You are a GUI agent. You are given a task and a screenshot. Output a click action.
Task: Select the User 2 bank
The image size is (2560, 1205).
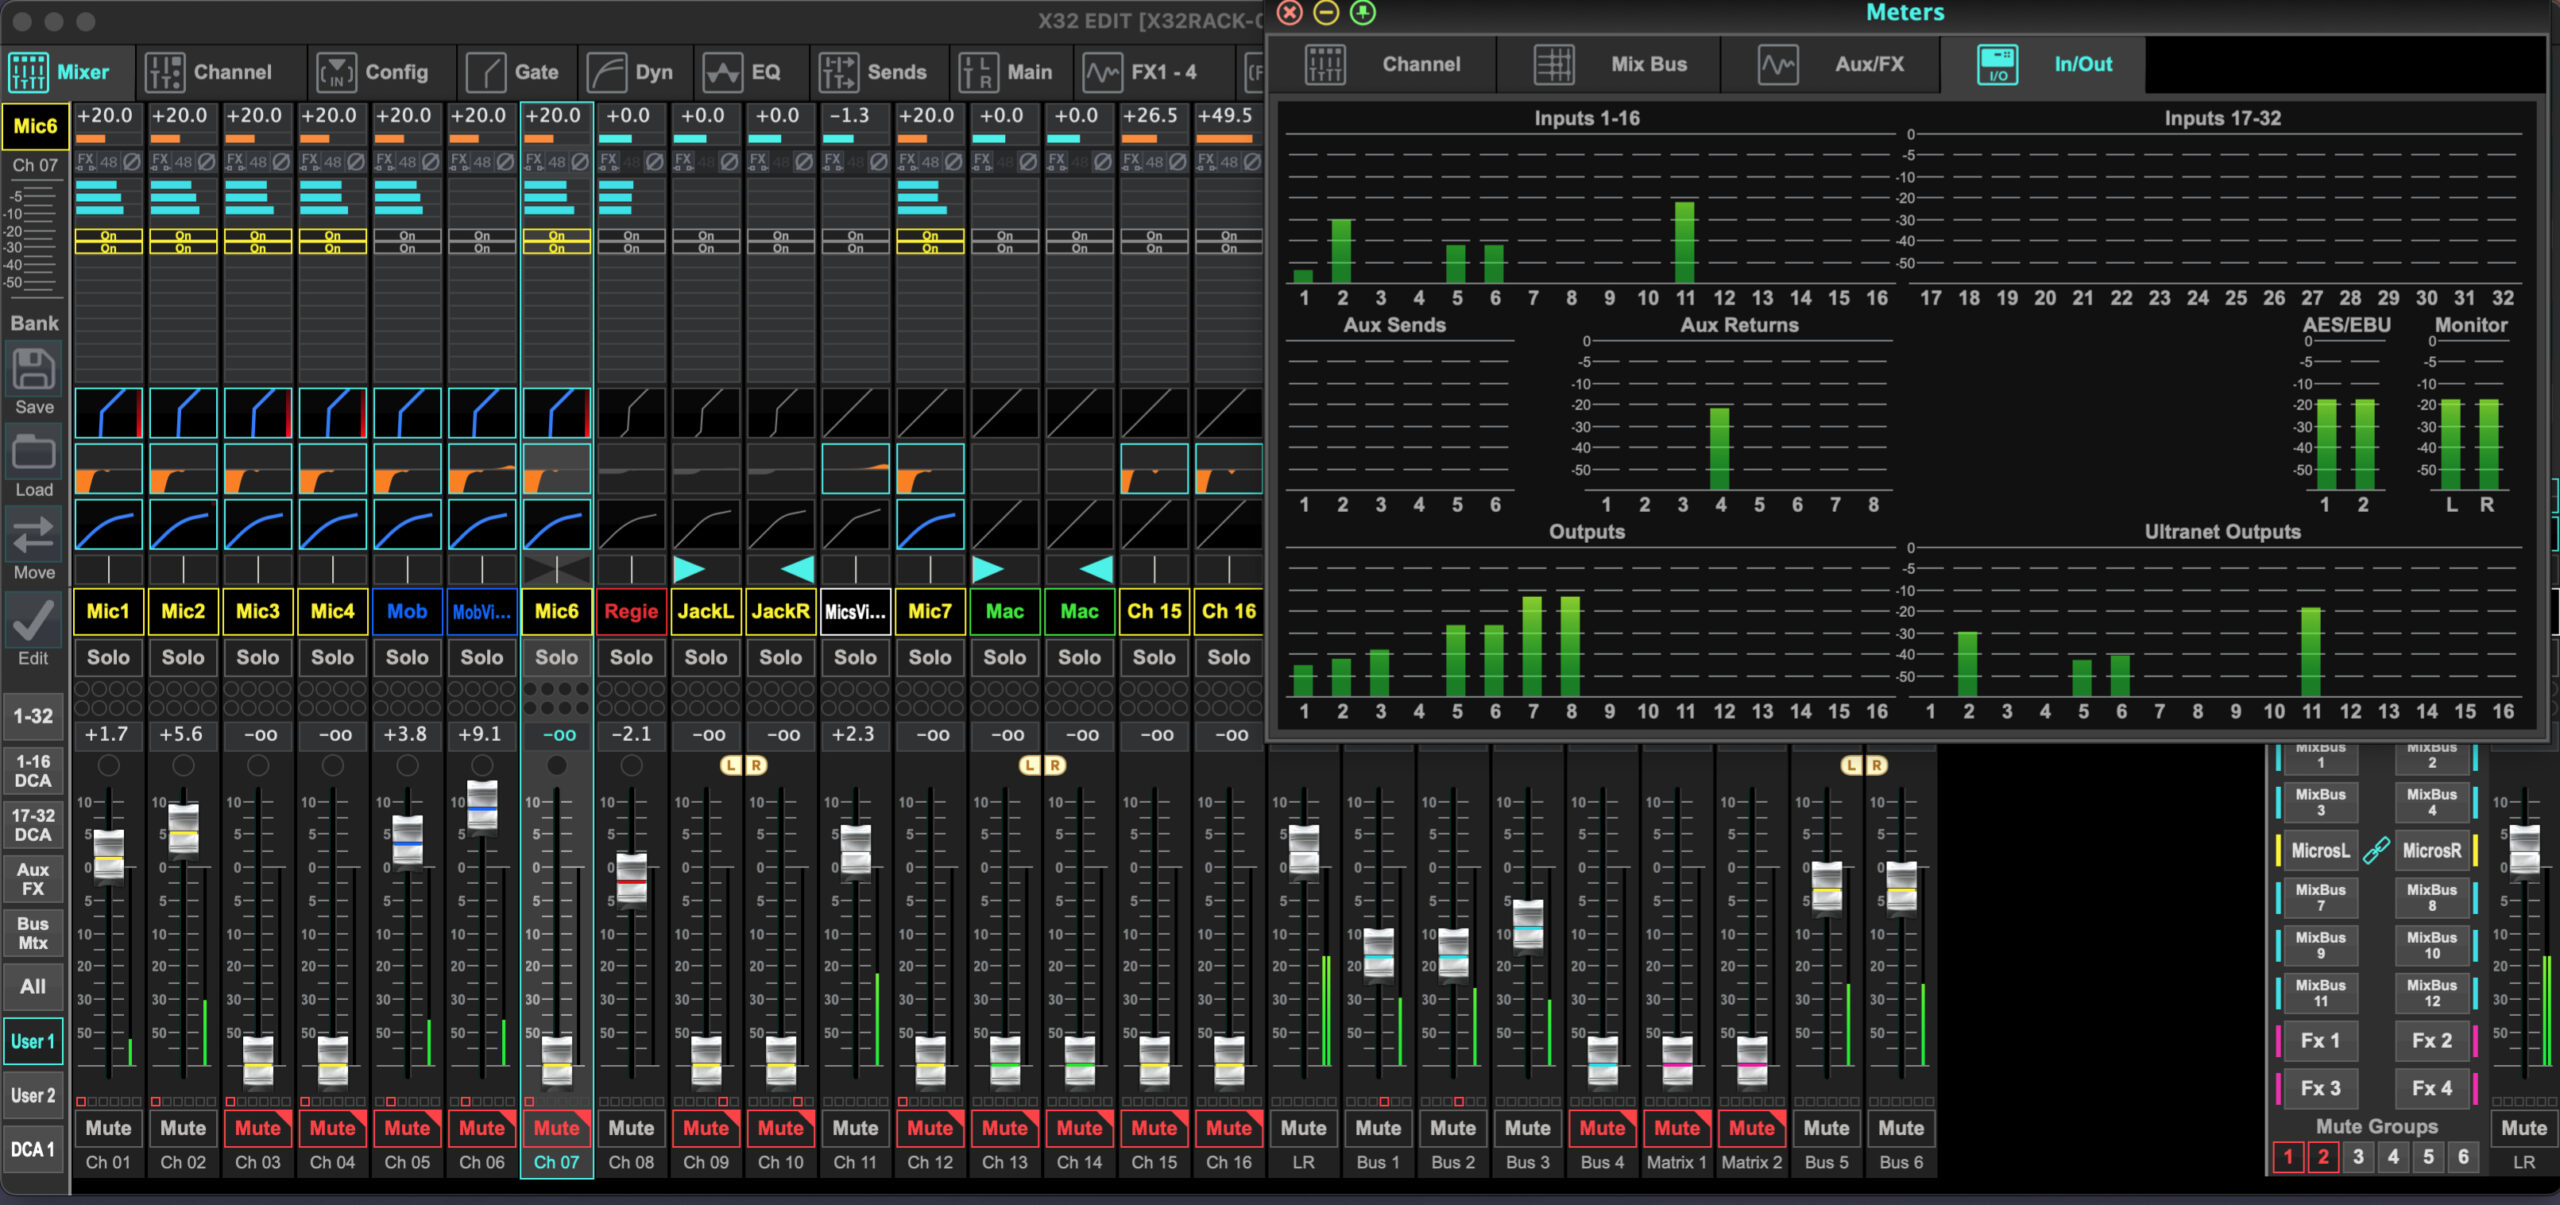[33, 1095]
